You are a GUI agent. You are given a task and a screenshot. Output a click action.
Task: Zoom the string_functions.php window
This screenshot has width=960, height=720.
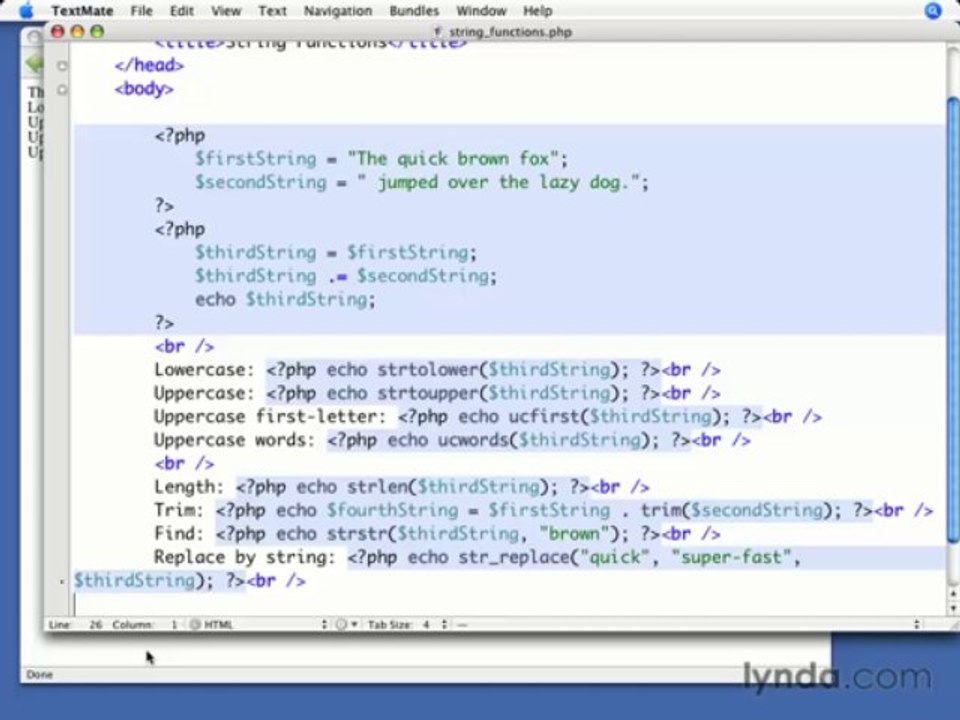(97, 32)
